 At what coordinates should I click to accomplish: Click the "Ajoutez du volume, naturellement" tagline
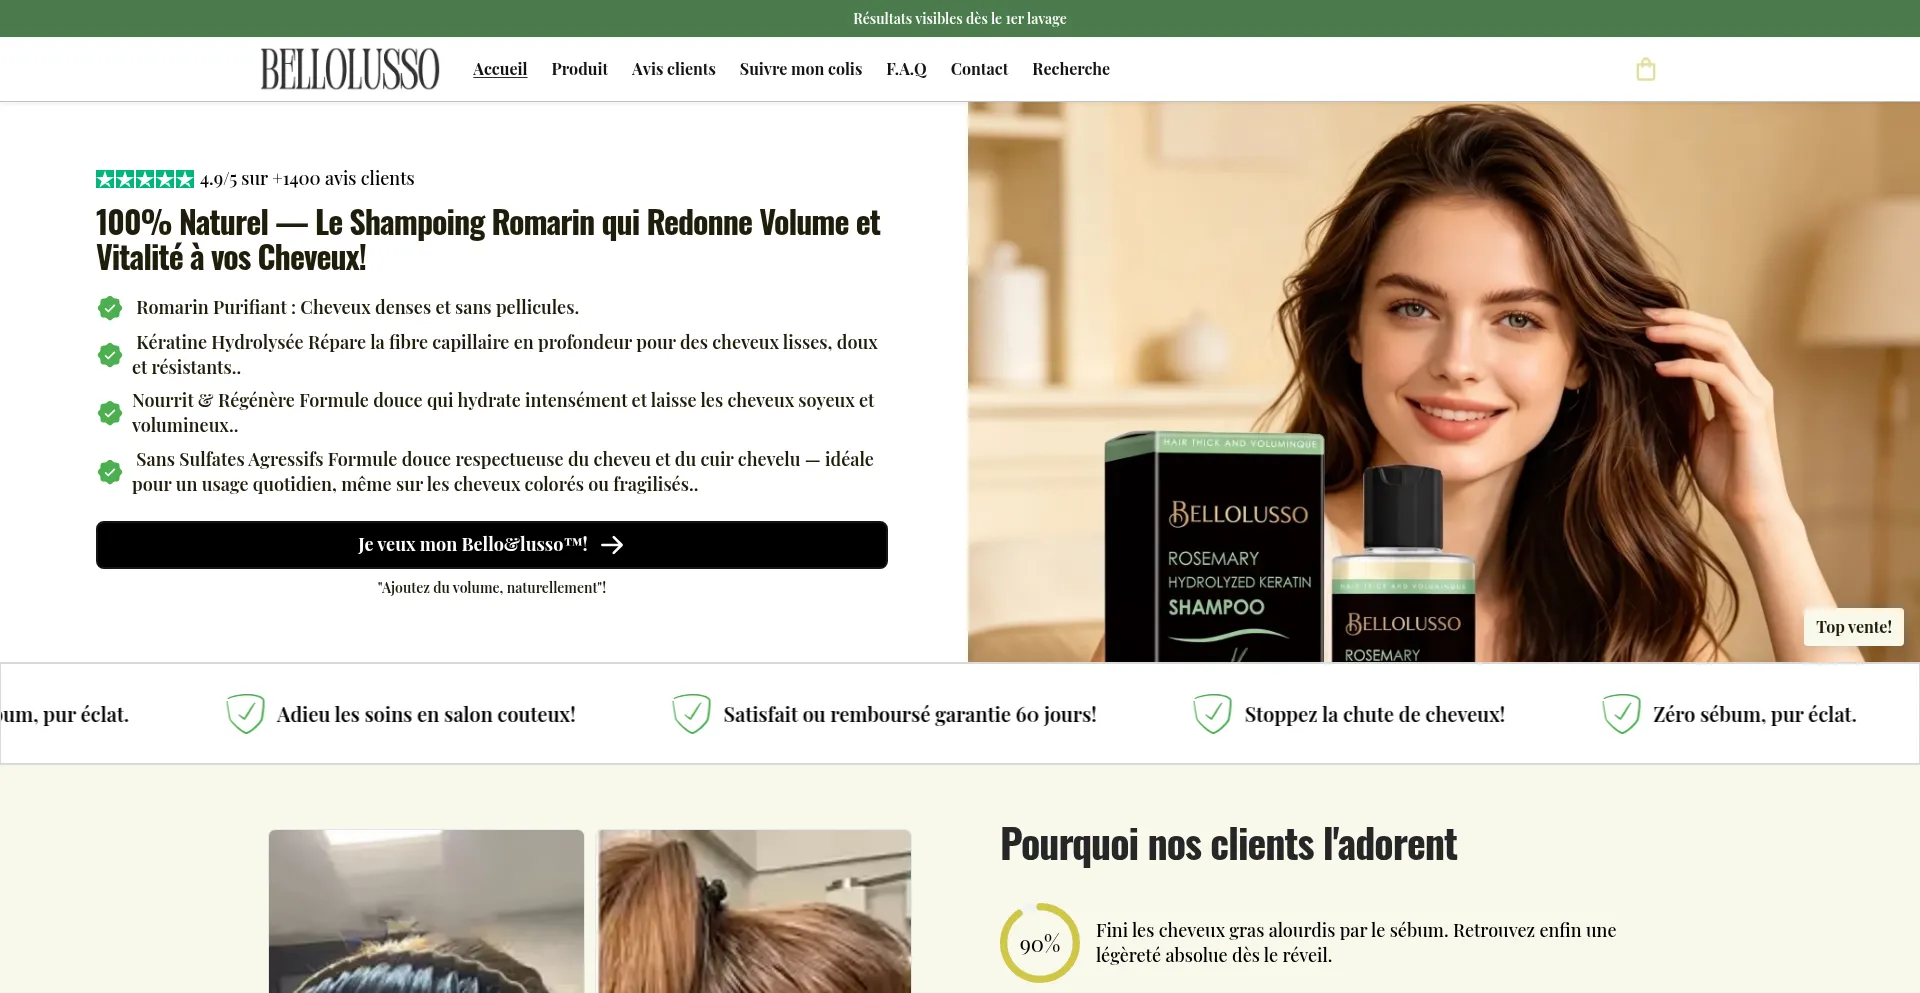(x=492, y=588)
